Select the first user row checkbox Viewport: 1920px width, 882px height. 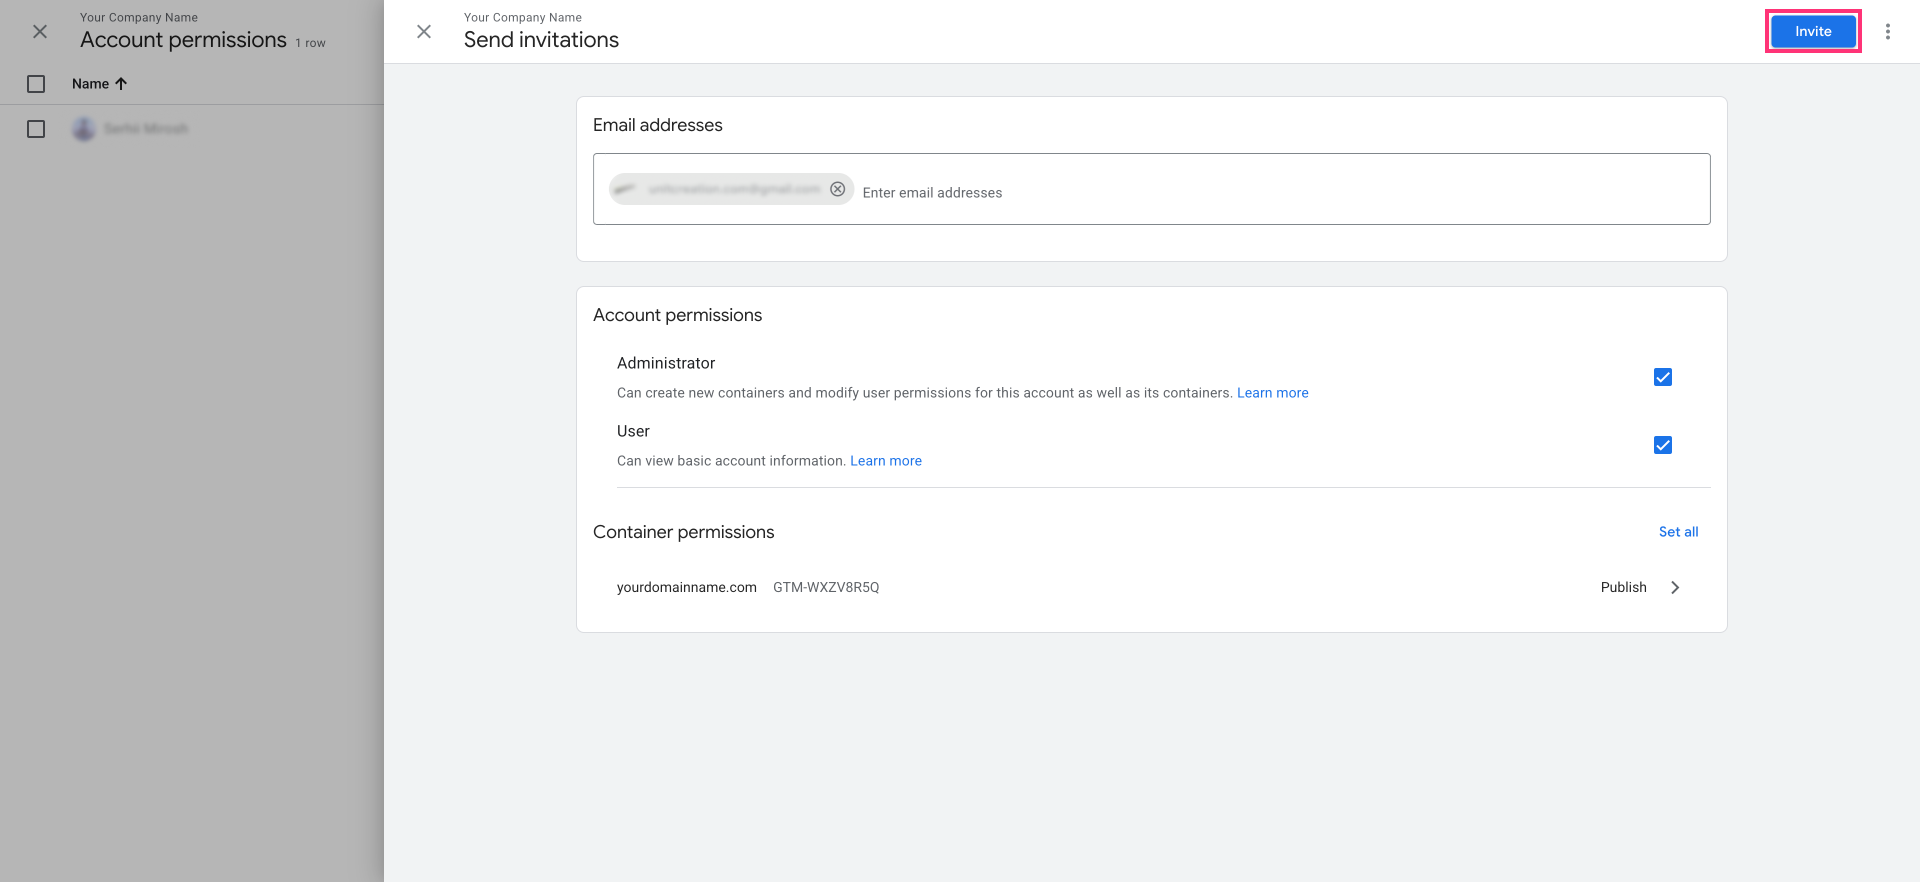coord(36,129)
